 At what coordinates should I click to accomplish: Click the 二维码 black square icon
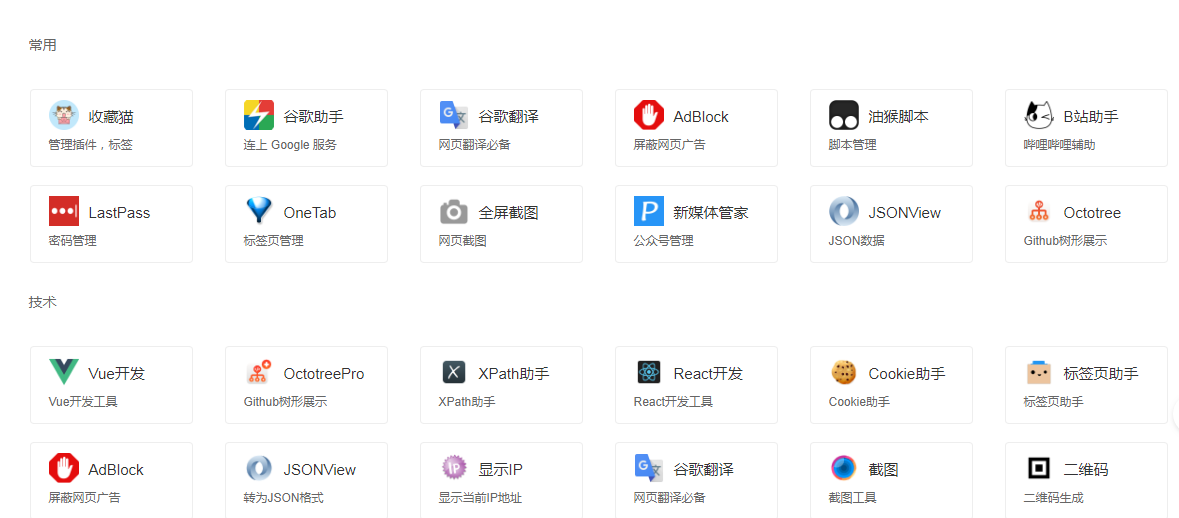click(1038, 468)
